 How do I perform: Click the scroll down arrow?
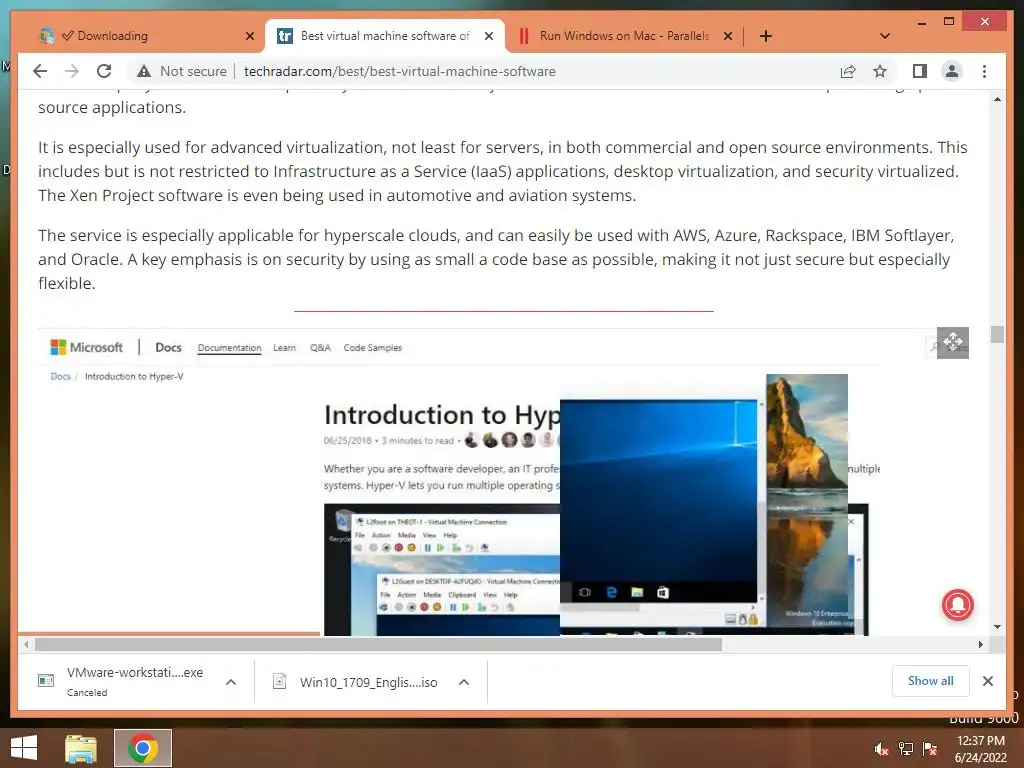(x=997, y=627)
